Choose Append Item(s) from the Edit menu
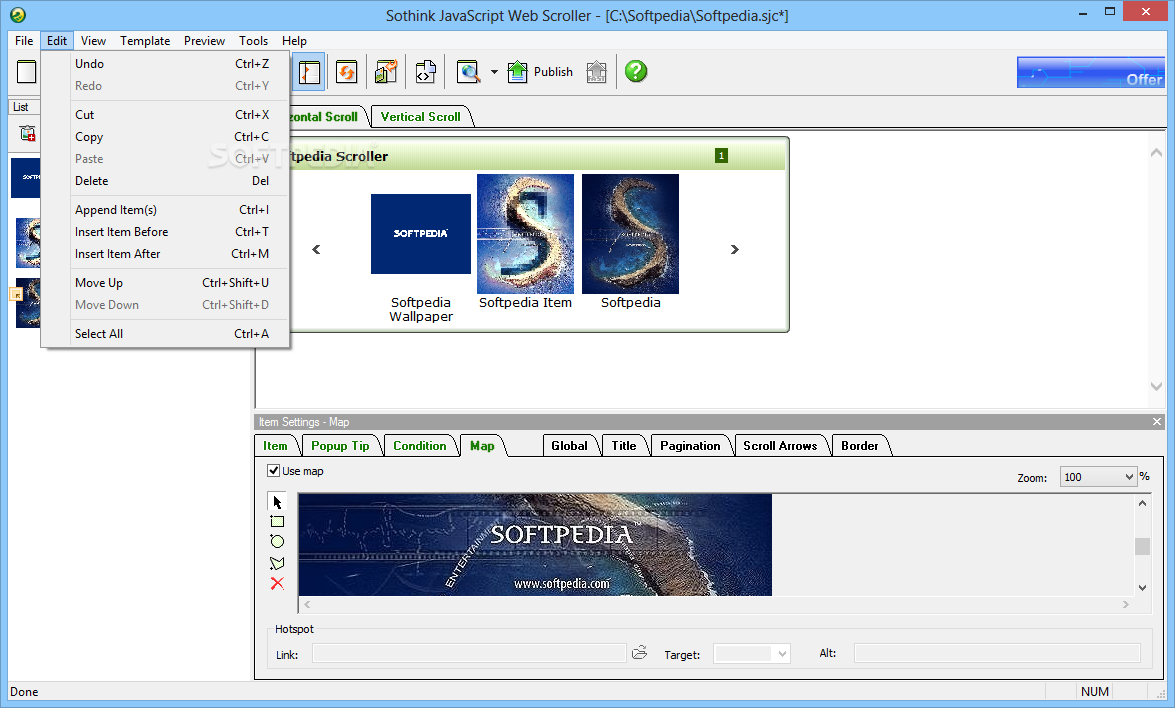Screen dimensions: 1175x708 tap(165, 210)
